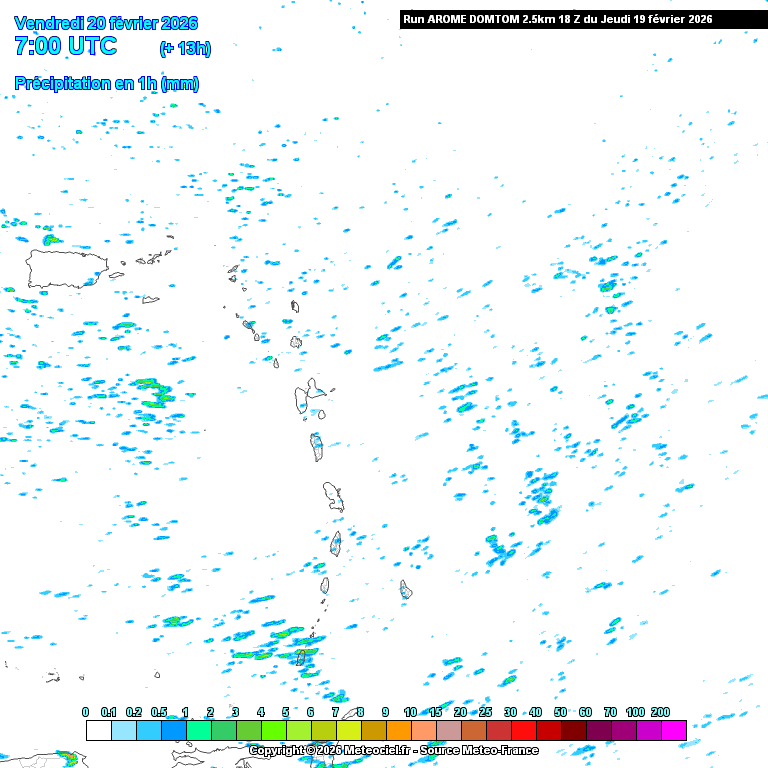
Task: Click the yellow 7 mm legend swatch
Action: [348, 731]
